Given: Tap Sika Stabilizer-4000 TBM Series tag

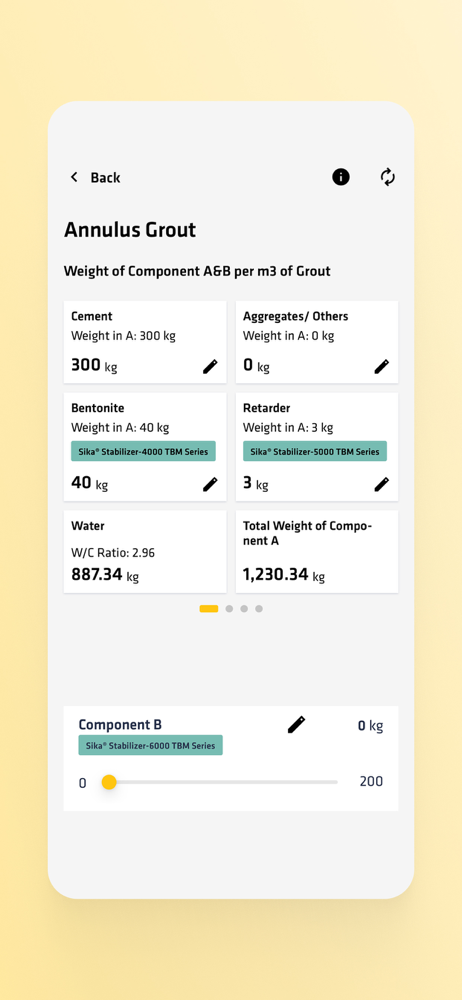Looking at the screenshot, I should pyautogui.click(x=144, y=452).
